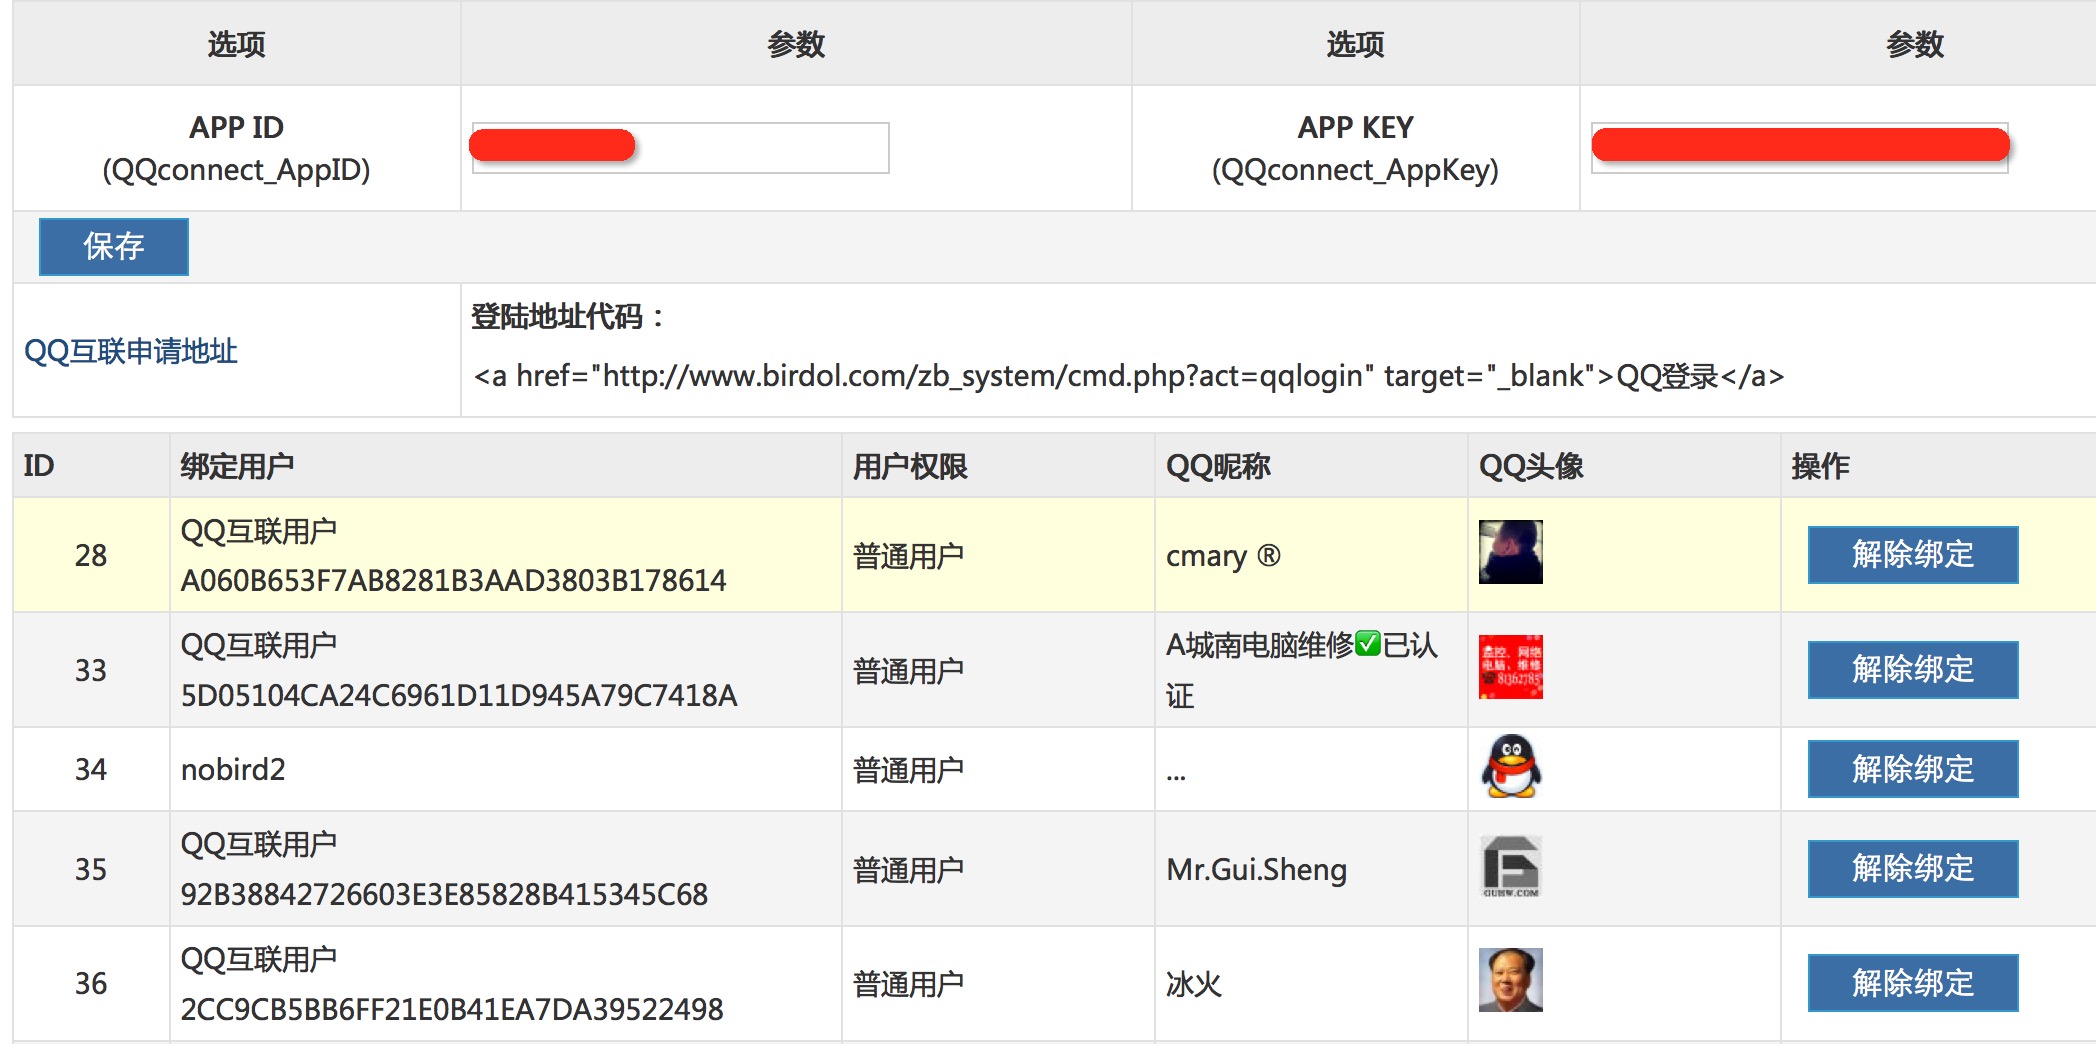Click the 普通用户 permission in row 34
The height and width of the screenshot is (1044, 2096).
click(908, 770)
